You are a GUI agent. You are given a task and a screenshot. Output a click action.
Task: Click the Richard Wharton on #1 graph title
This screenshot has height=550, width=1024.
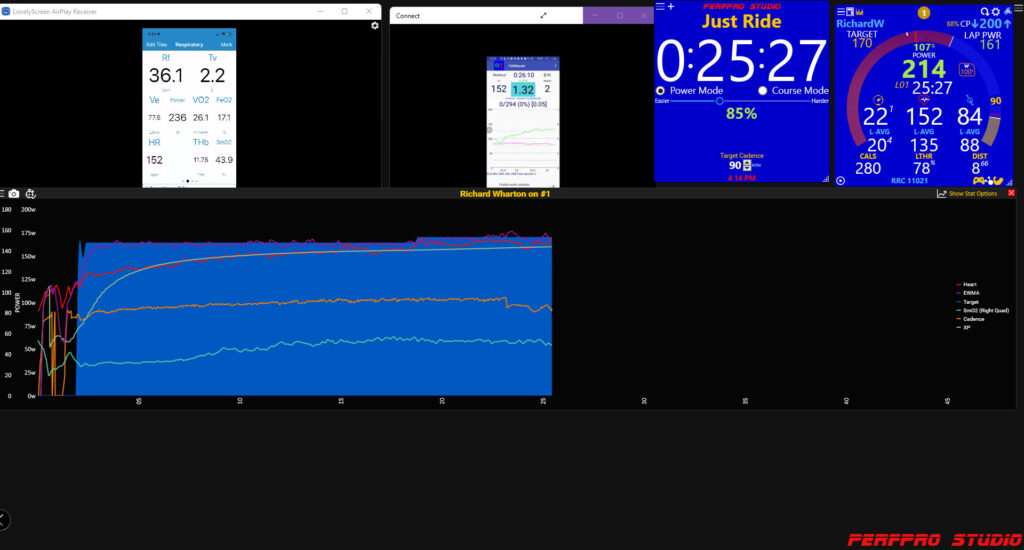[505, 194]
